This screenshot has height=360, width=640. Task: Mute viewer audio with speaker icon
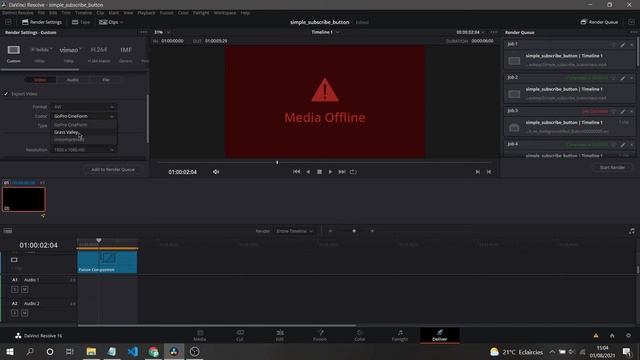click(x=216, y=172)
